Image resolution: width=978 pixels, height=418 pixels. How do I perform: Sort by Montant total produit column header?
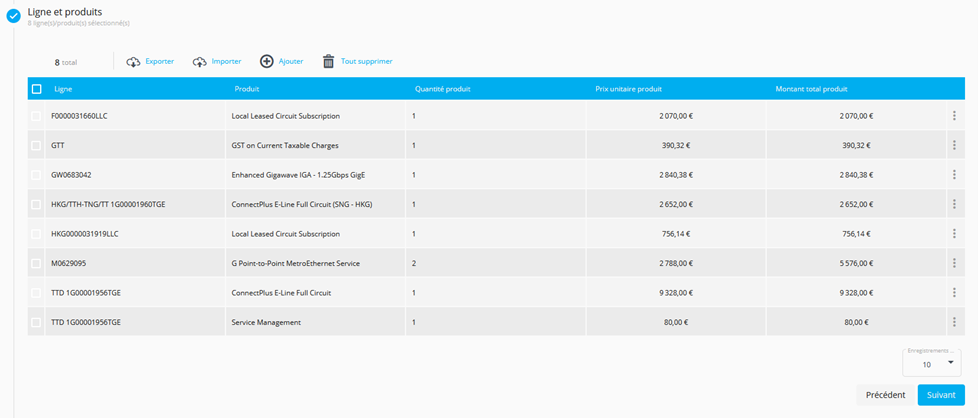coord(811,89)
